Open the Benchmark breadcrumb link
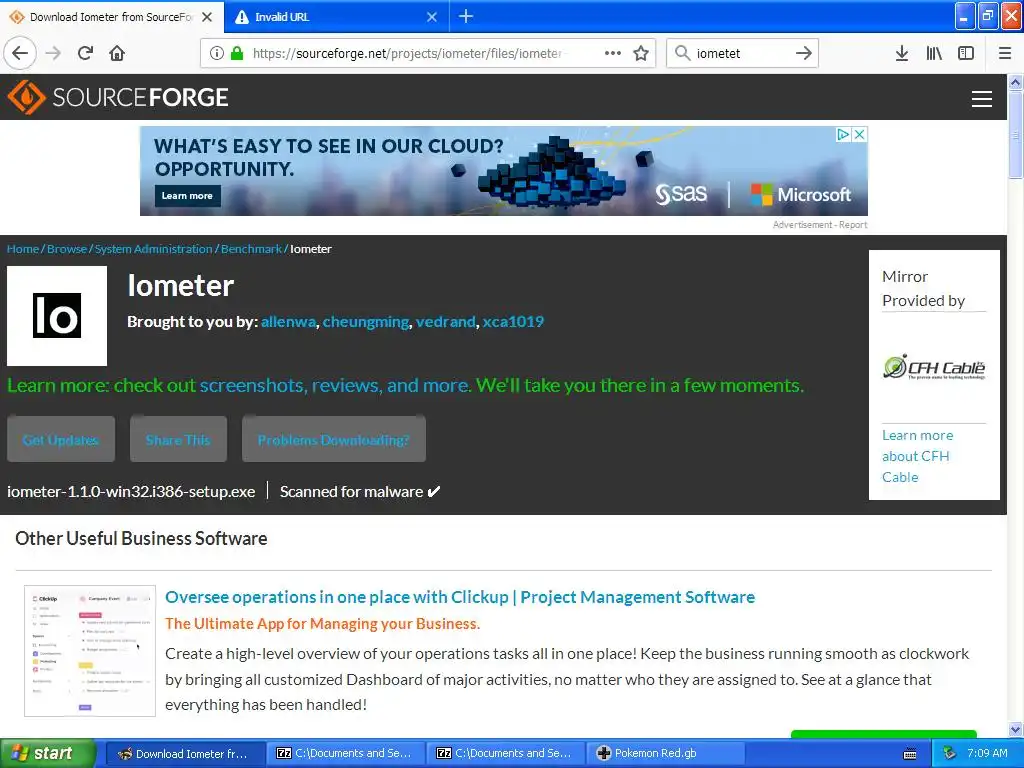Screen dimensions: 1024x768 point(251,249)
